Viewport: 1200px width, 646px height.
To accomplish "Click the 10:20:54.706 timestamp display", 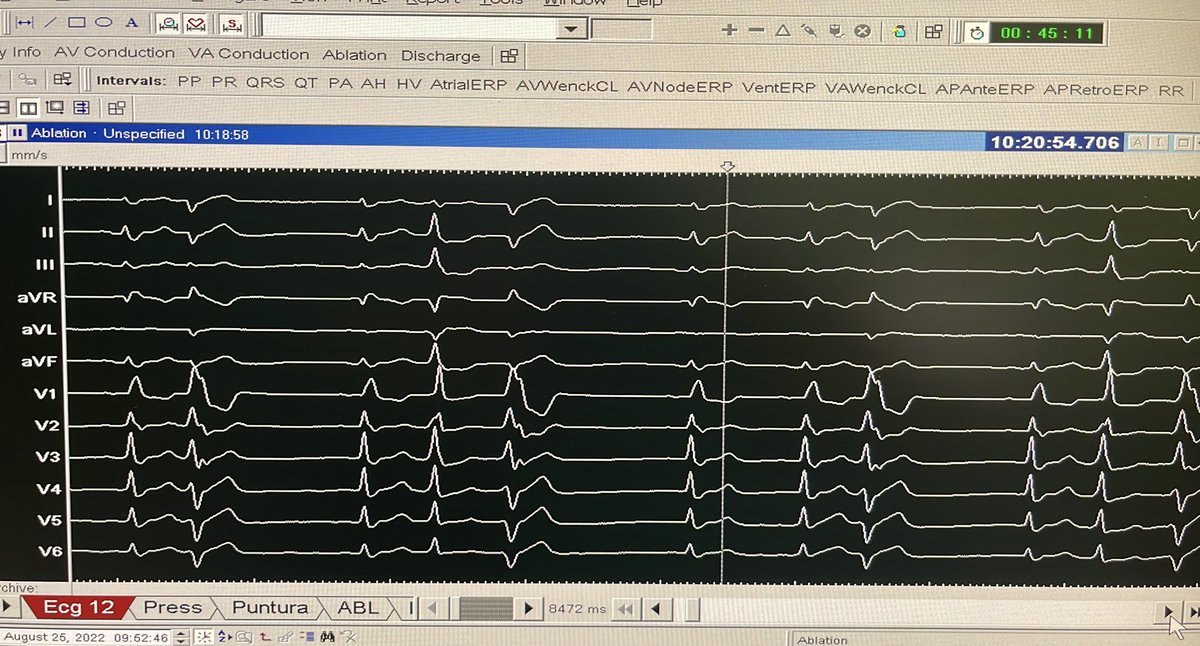I will pos(1054,142).
